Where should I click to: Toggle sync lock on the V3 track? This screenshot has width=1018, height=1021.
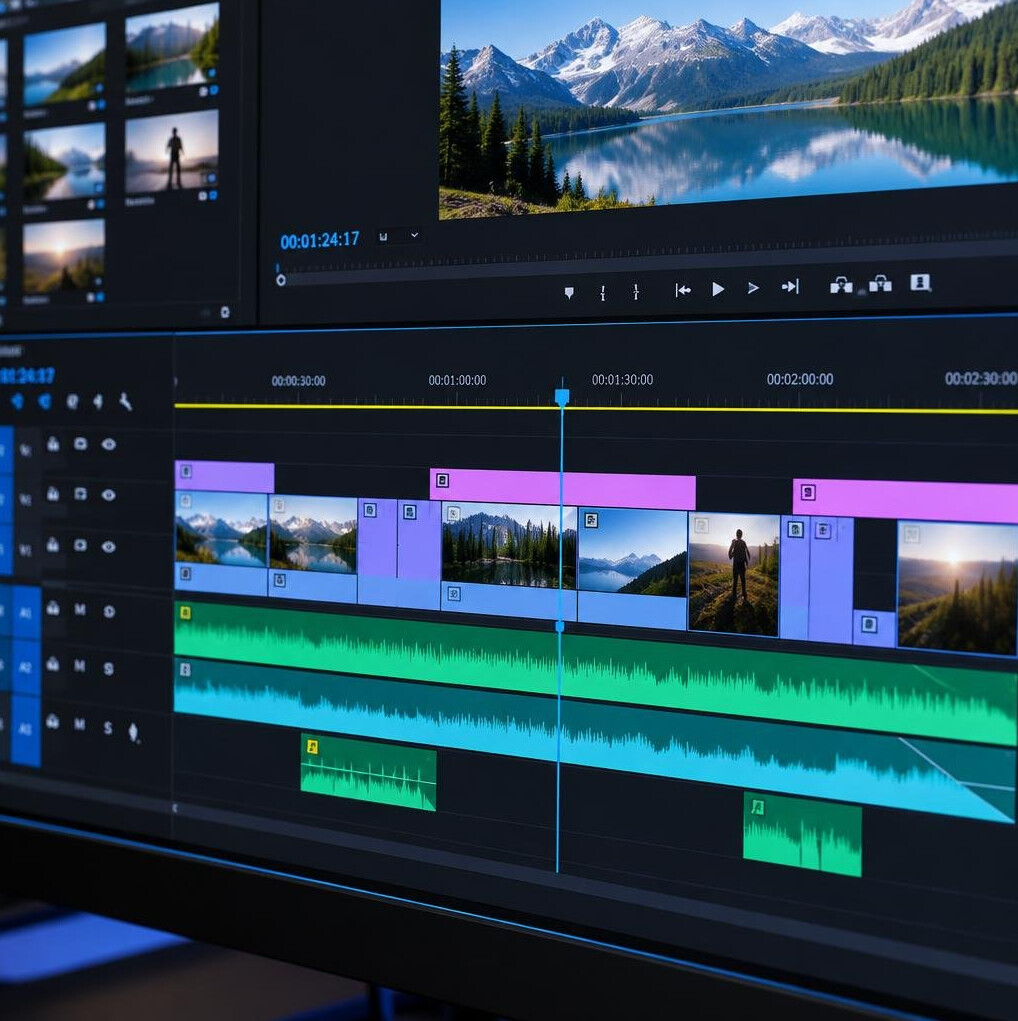pyautogui.click(x=81, y=444)
